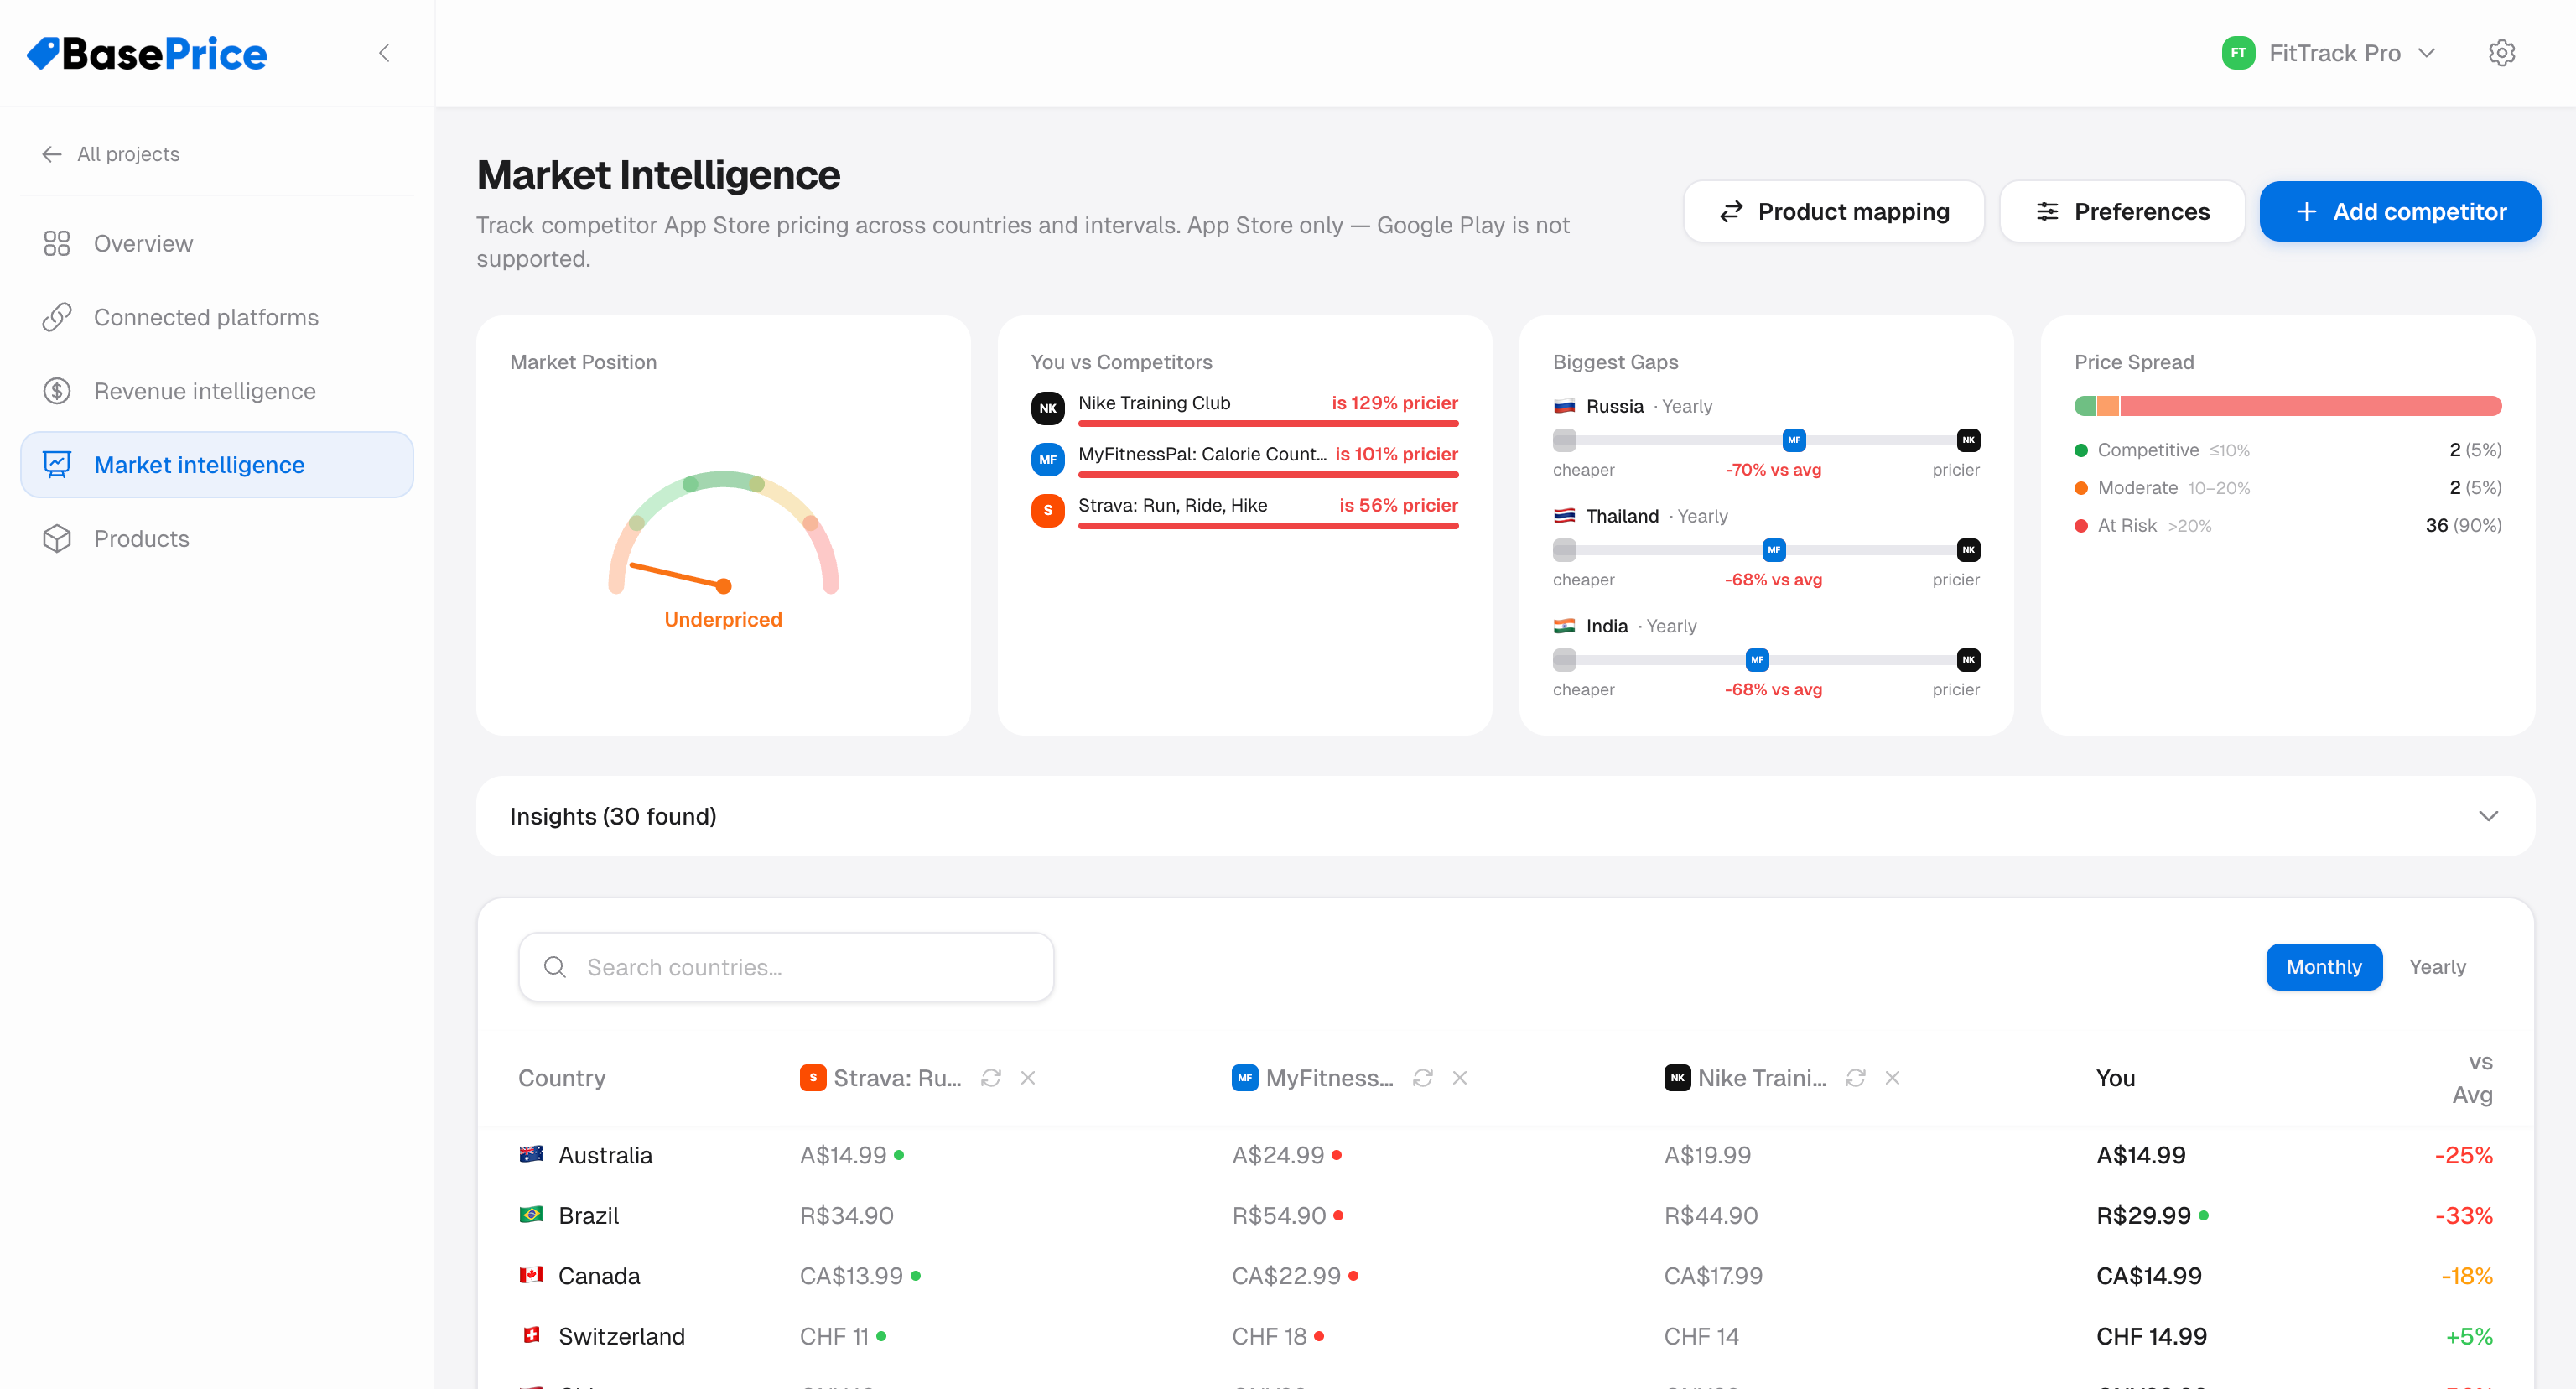
Task: Click the India gap MF marker
Action: (1757, 660)
